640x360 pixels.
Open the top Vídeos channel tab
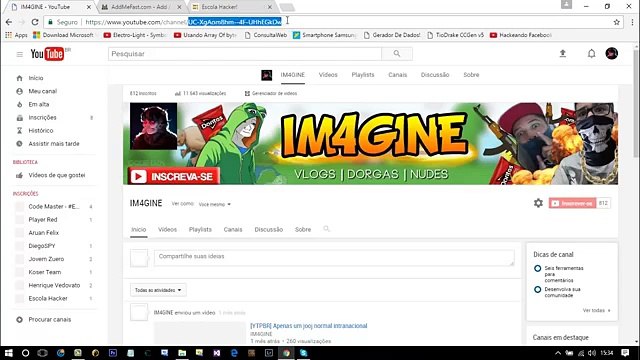pyautogui.click(x=328, y=75)
